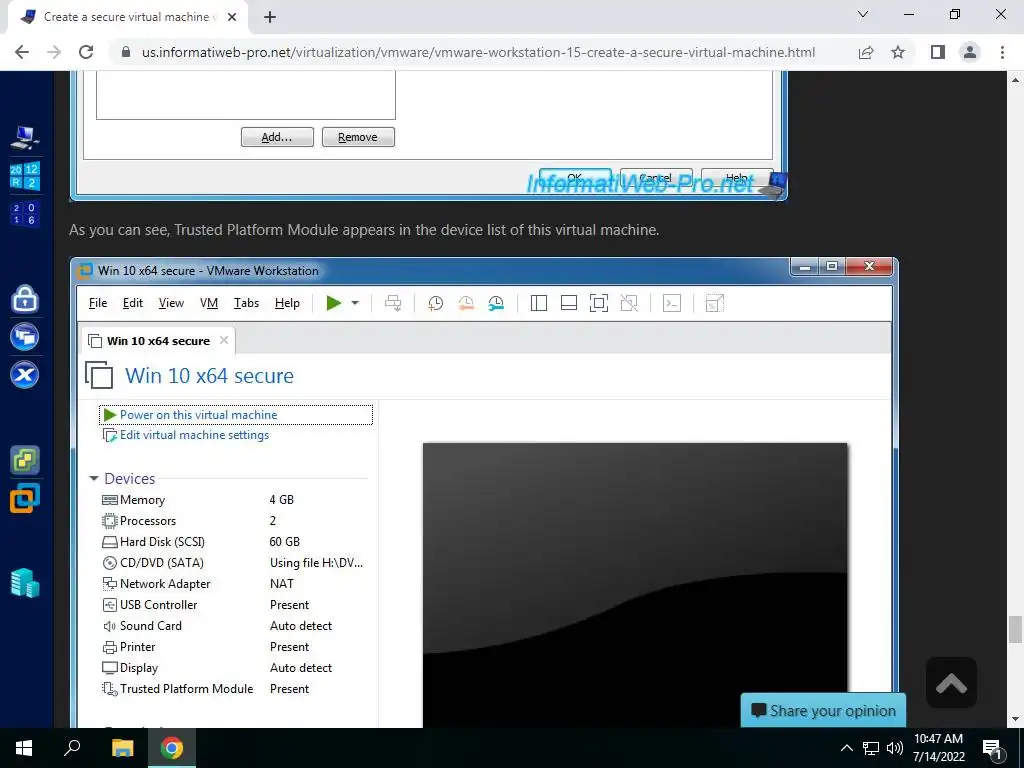Click Share your opinion button
Image resolution: width=1024 pixels, height=768 pixels.
[823, 711]
